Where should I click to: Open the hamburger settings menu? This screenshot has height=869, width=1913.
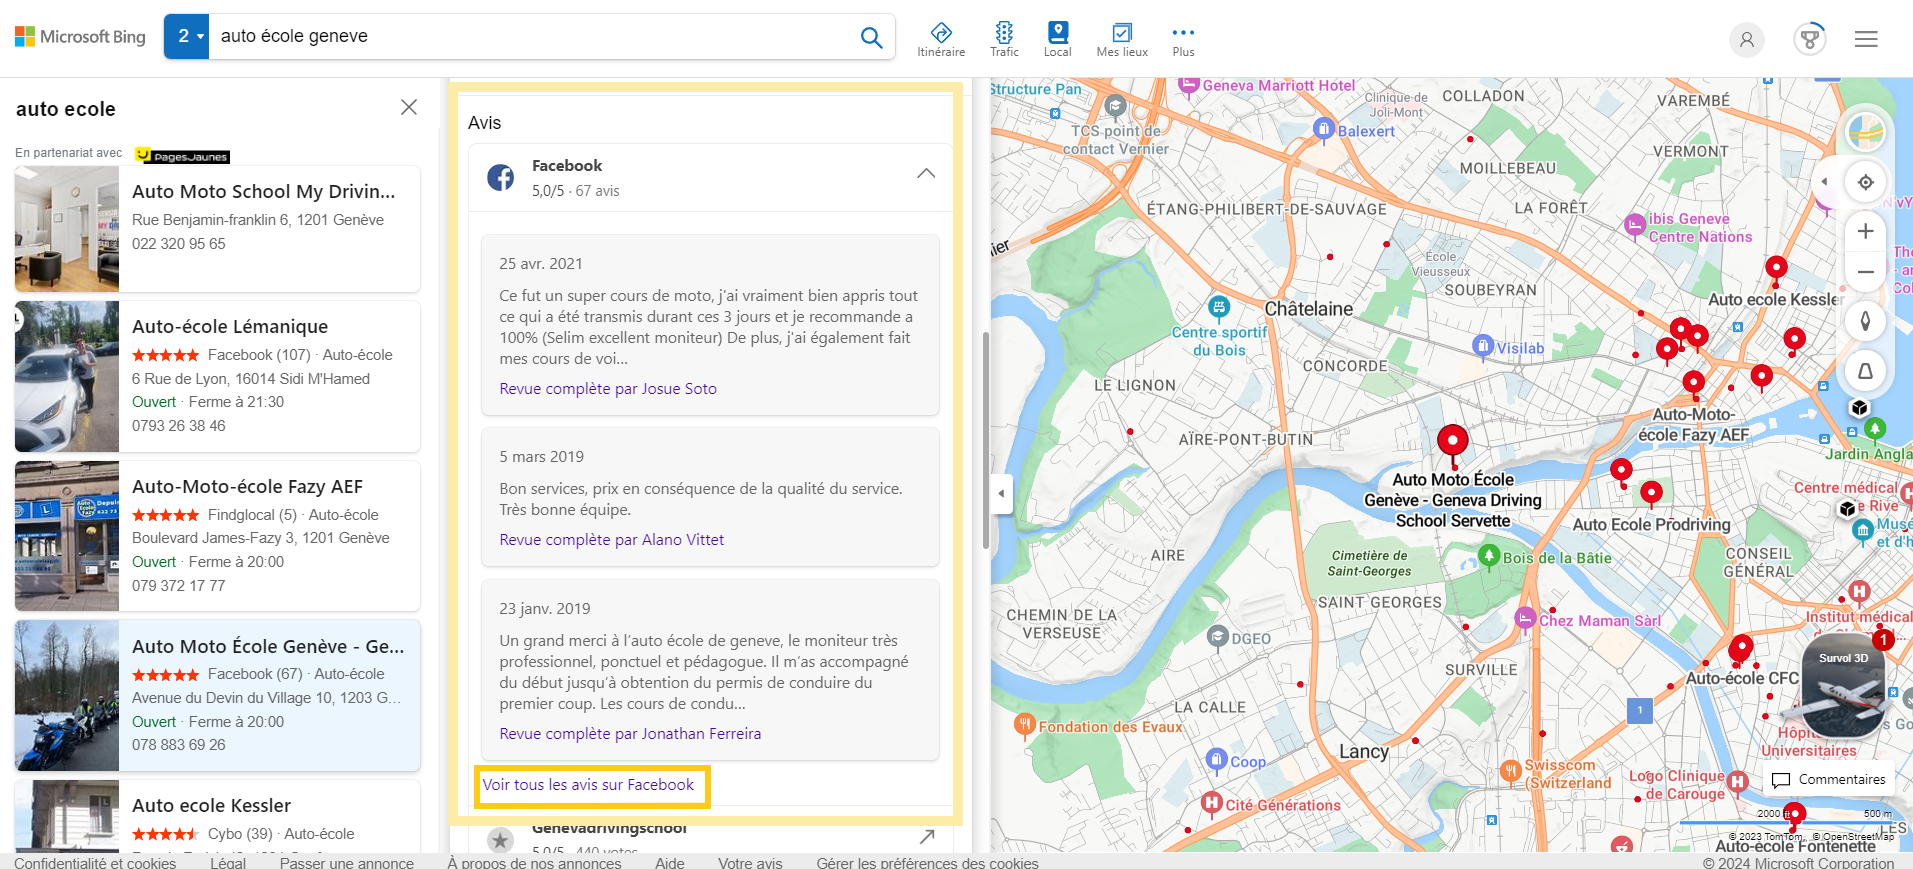point(1866,39)
